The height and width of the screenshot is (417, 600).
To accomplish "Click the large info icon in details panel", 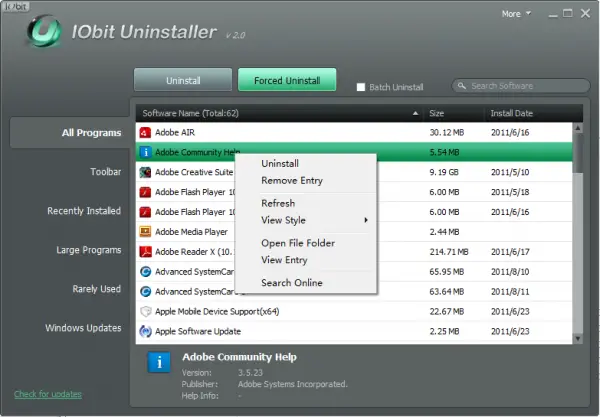I will (x=159, y=362).
